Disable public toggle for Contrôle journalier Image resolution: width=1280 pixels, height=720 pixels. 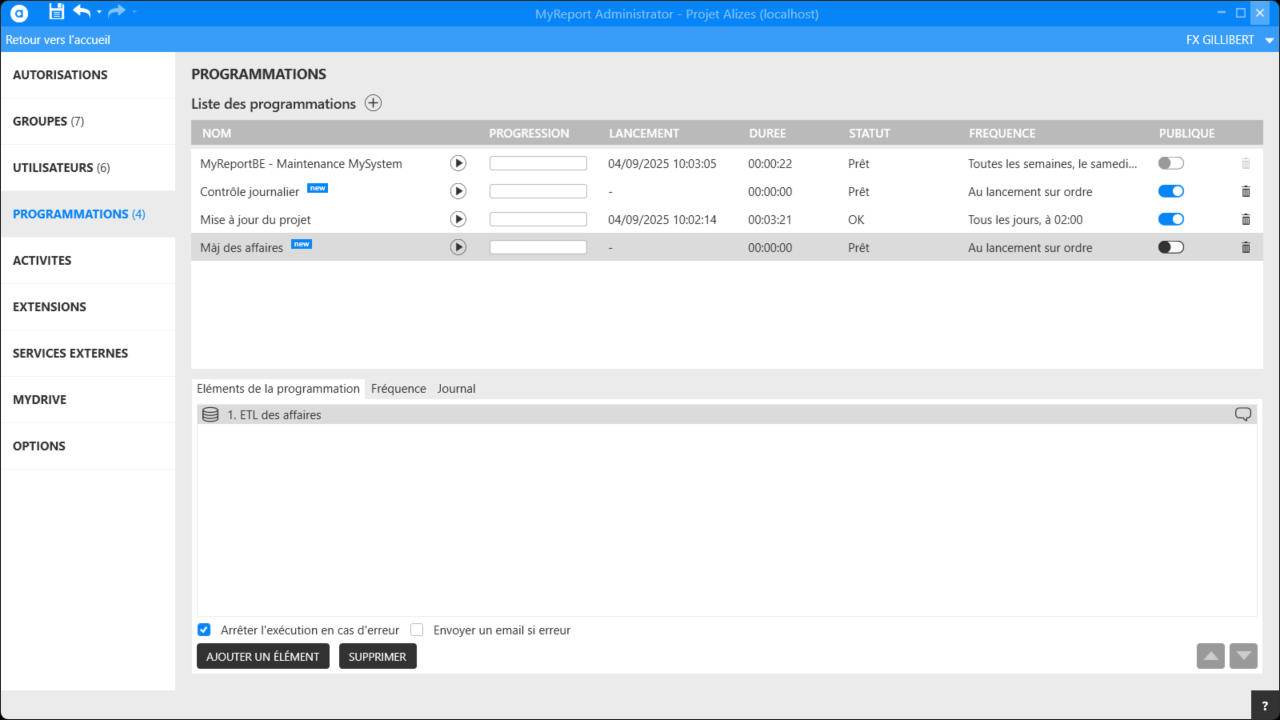(1170, 191)
